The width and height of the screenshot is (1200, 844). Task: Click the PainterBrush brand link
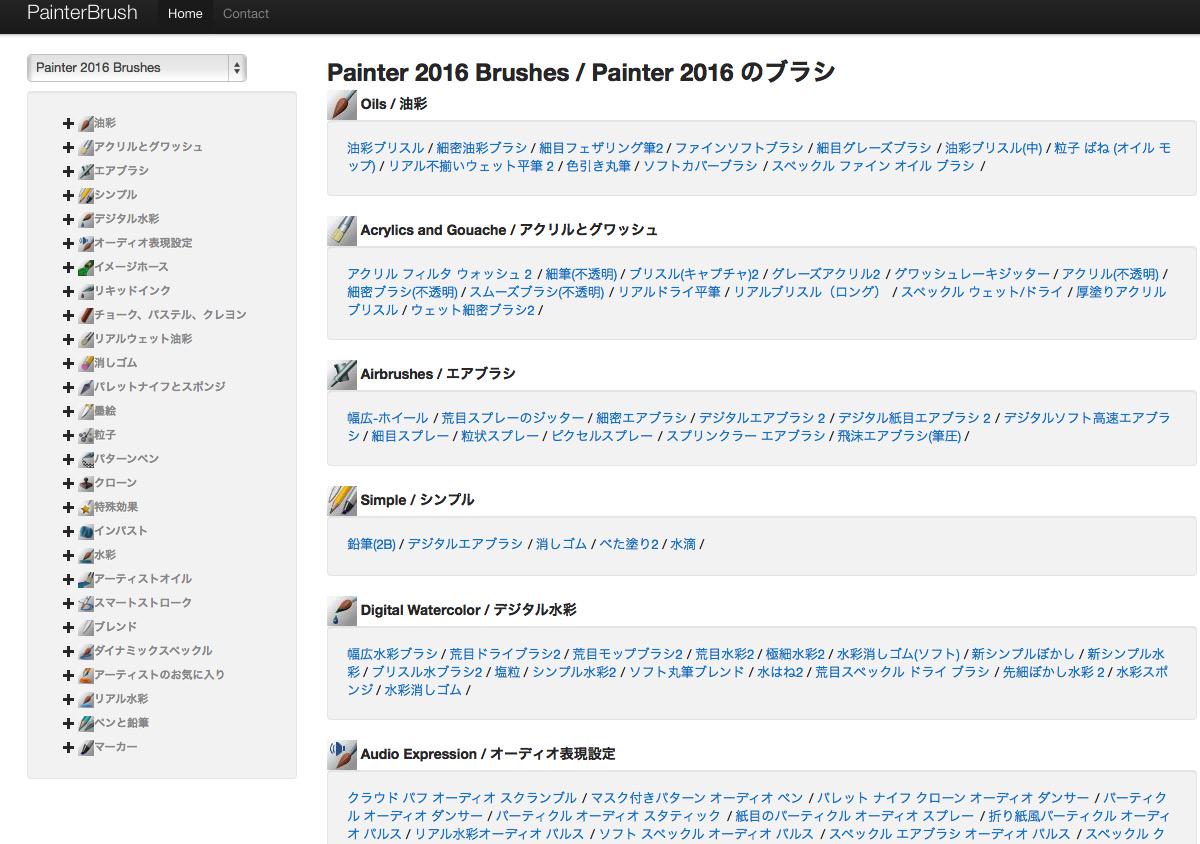coord(82,13)
